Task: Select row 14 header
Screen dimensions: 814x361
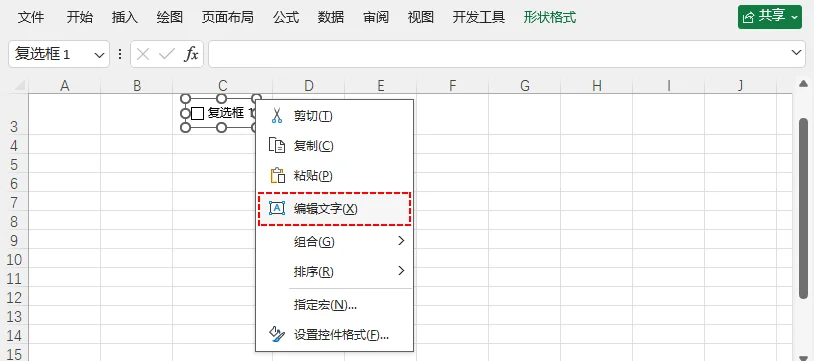Action: point(14,336)
